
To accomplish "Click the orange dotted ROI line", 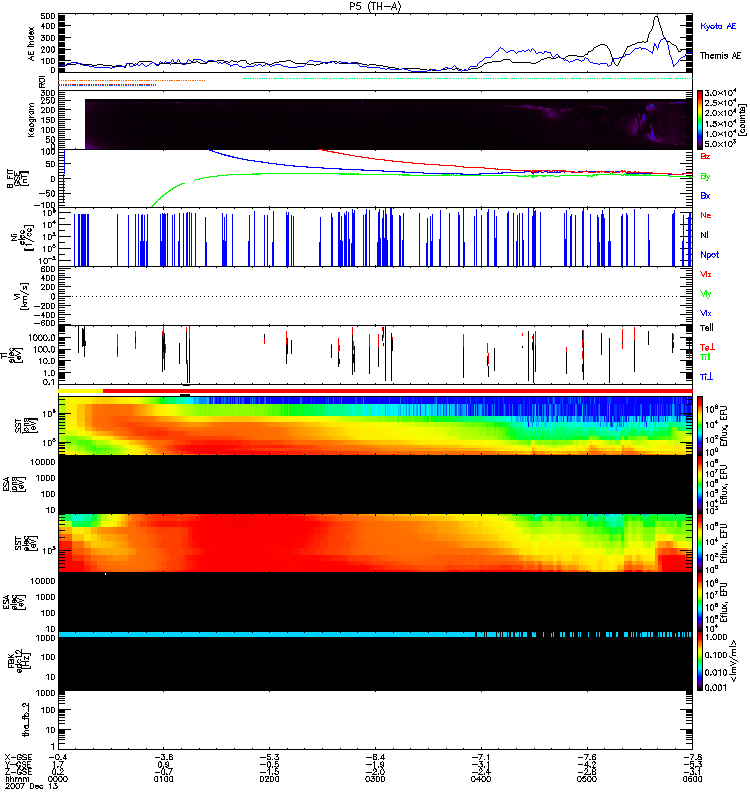I will click(x=132, y=81).
